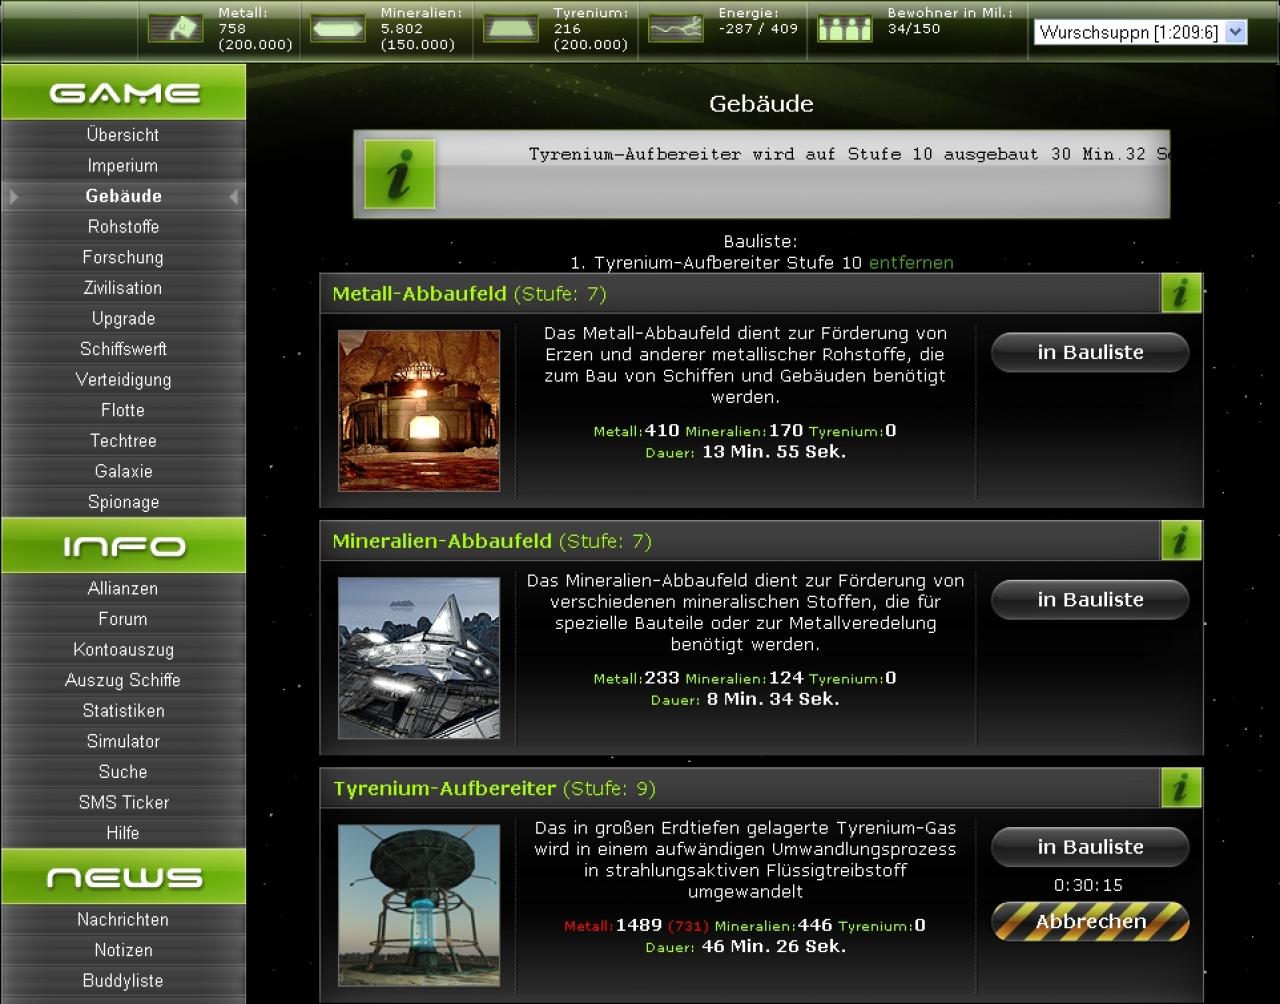Click the green info icon in the notification box
The height and width of the screenshot is (1004, 1280).
400,174
